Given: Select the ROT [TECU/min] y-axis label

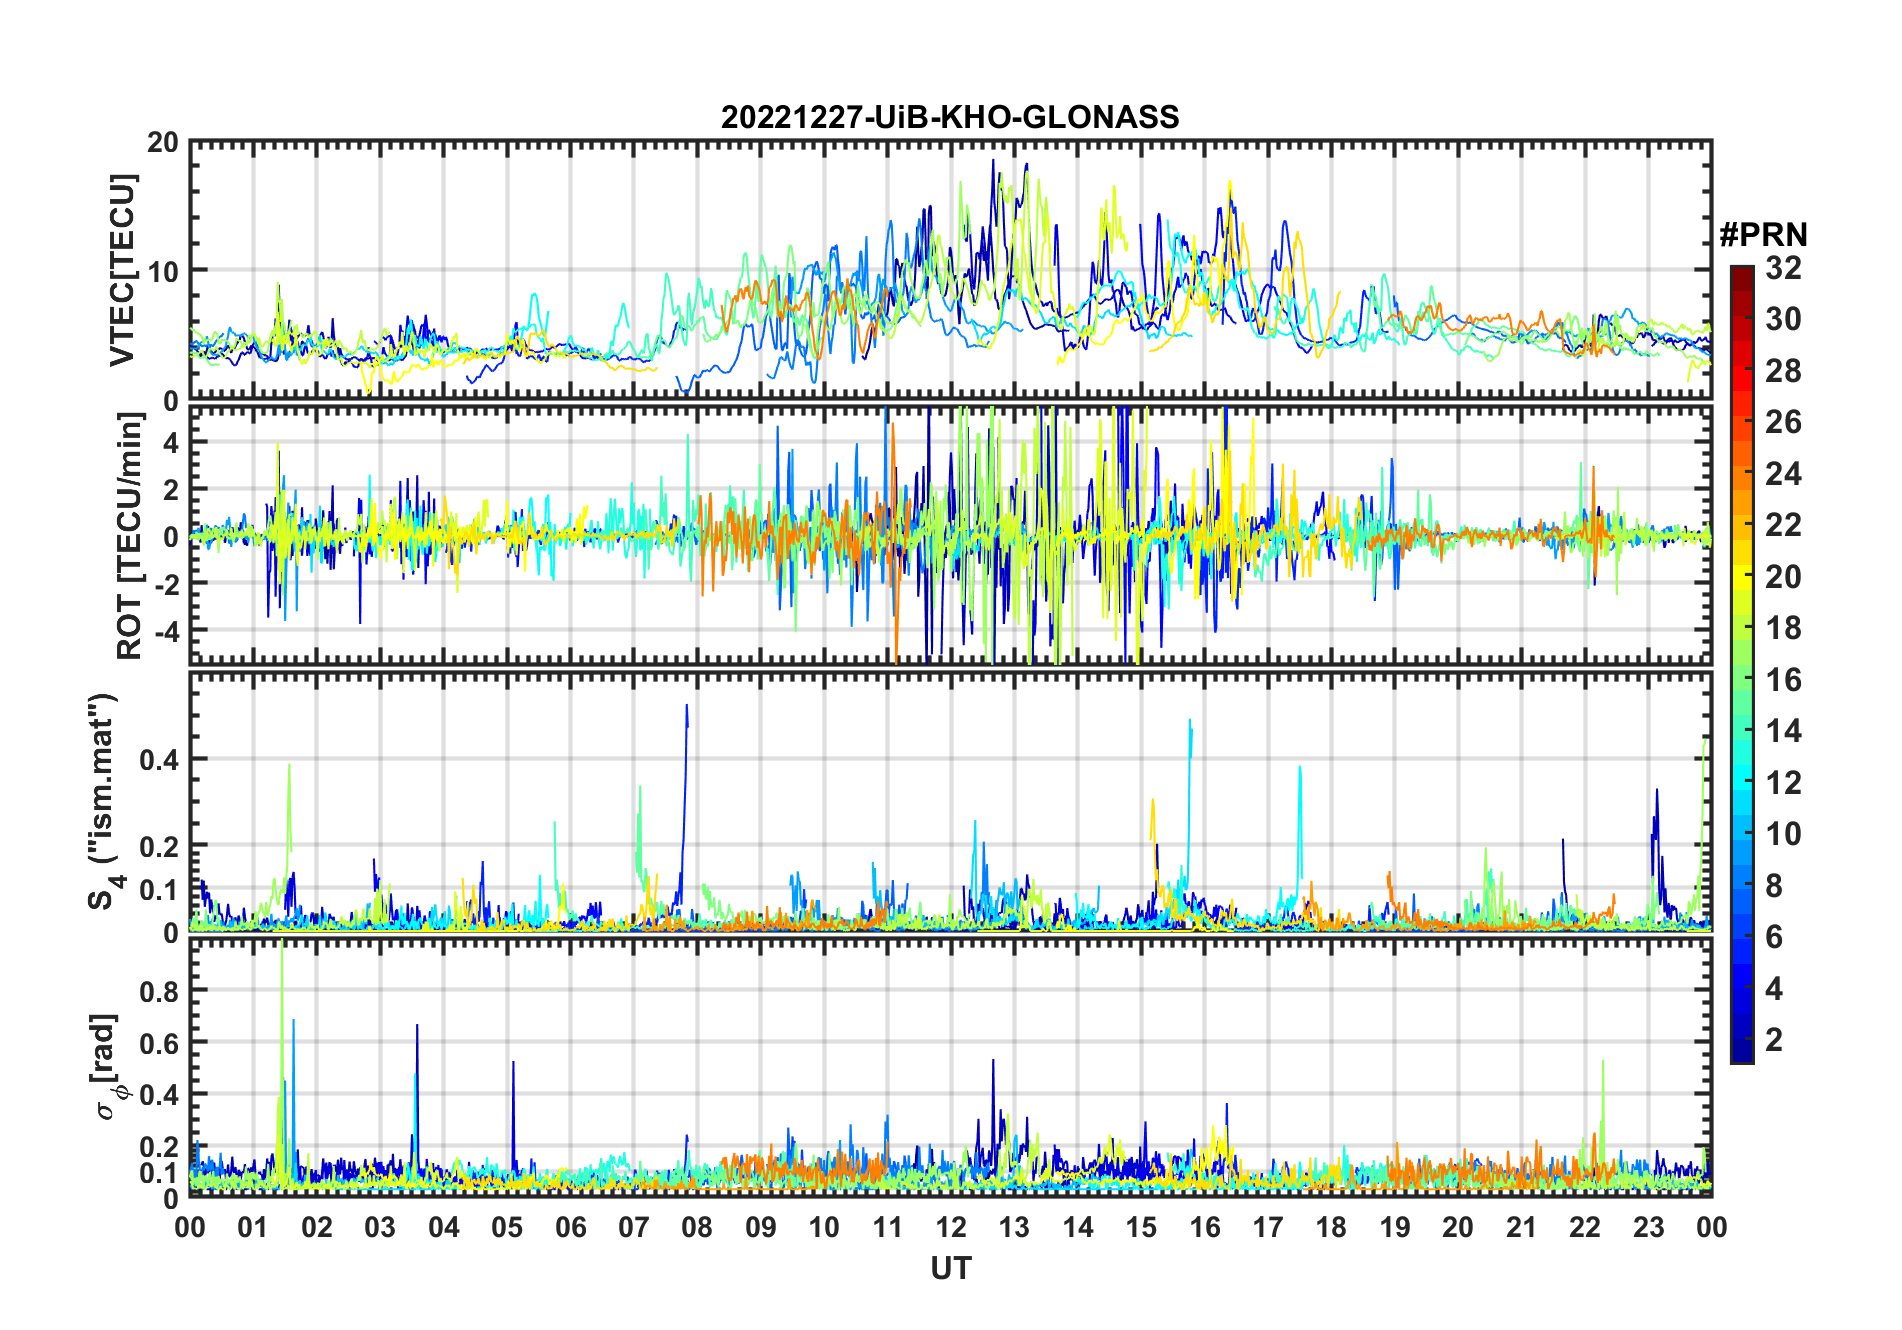Looking at the screenshot, I should [130, 536].
